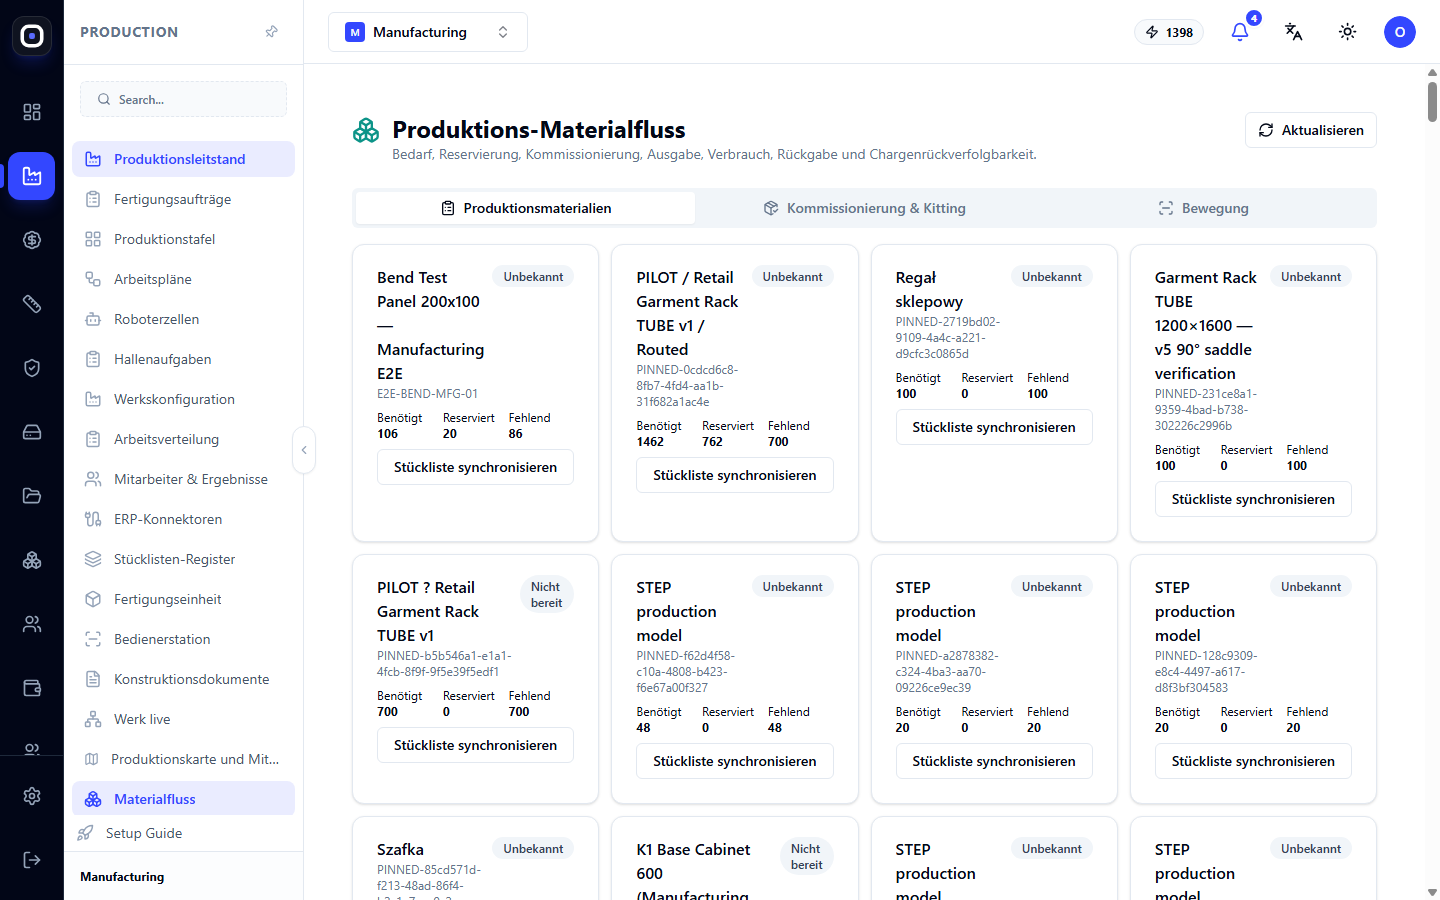The width and height of the screenshot is (1440, 900).
Task: Open ERP-Konnektoren in sidebar
Action: (183, 519)
